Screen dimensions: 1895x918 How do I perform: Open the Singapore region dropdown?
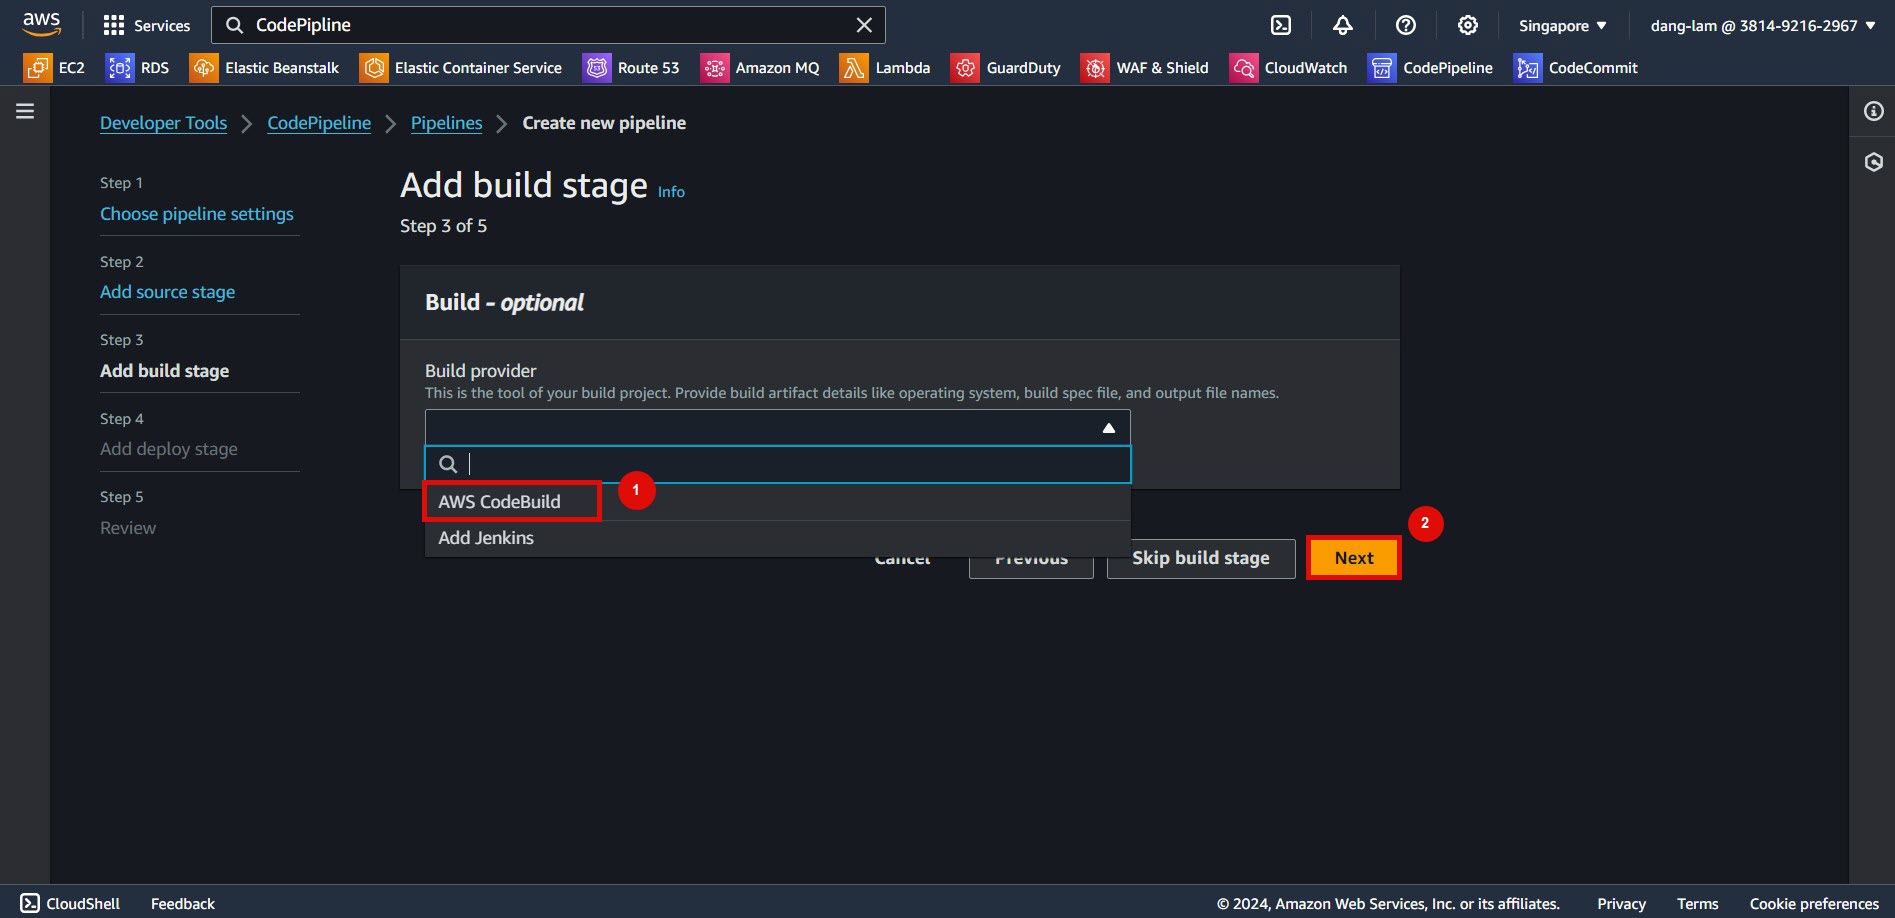click(1562, 25)
